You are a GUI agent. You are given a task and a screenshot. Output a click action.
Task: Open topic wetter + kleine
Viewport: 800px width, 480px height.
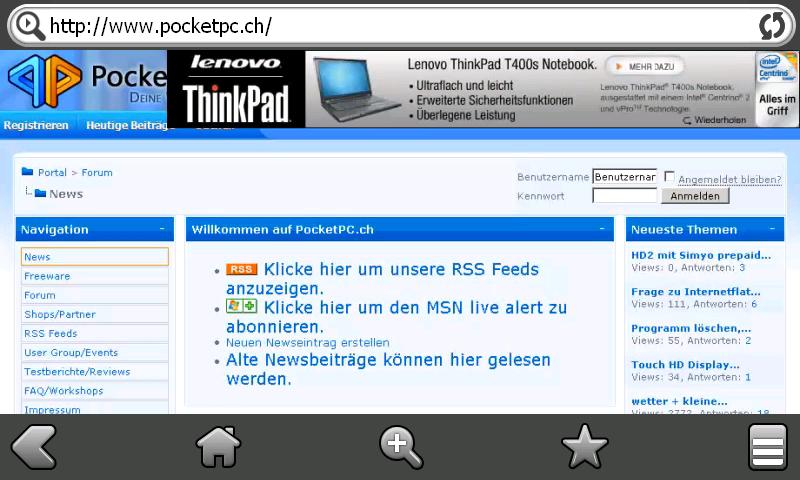679,401
